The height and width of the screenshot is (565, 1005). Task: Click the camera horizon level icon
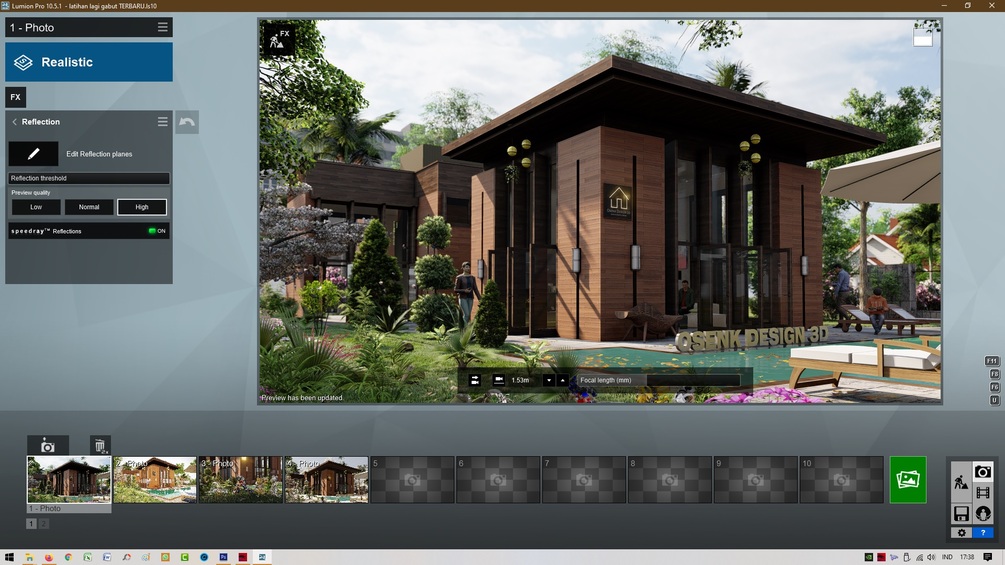click(x=475, y=380)
